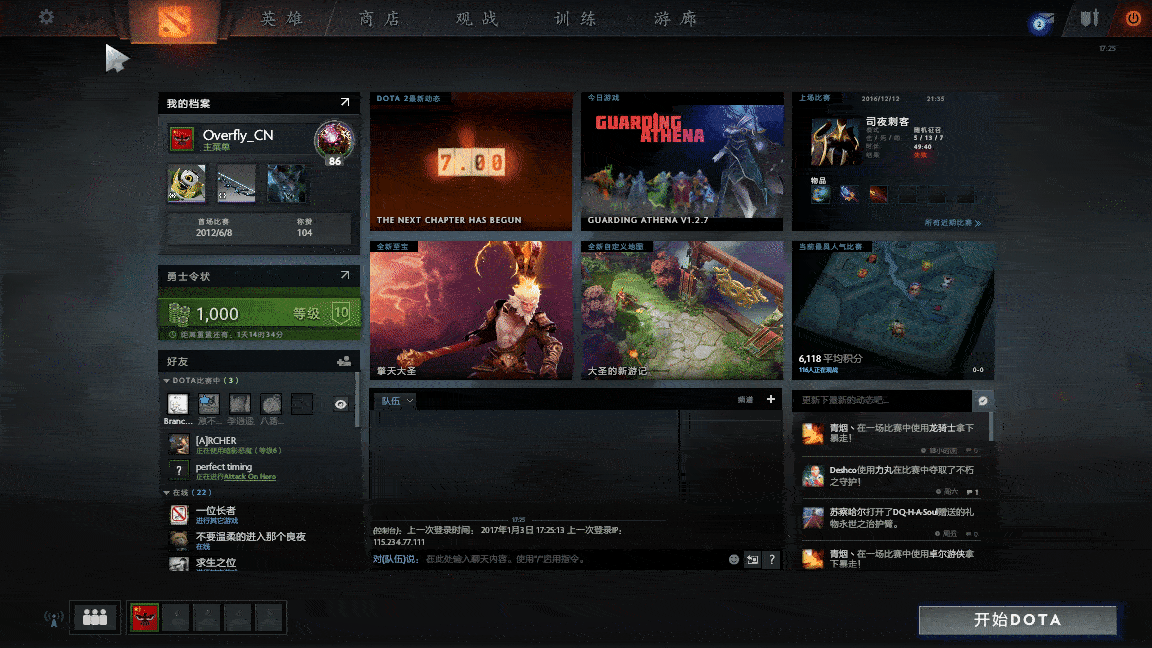Open the live tournament minimap tile

[893, 310]
